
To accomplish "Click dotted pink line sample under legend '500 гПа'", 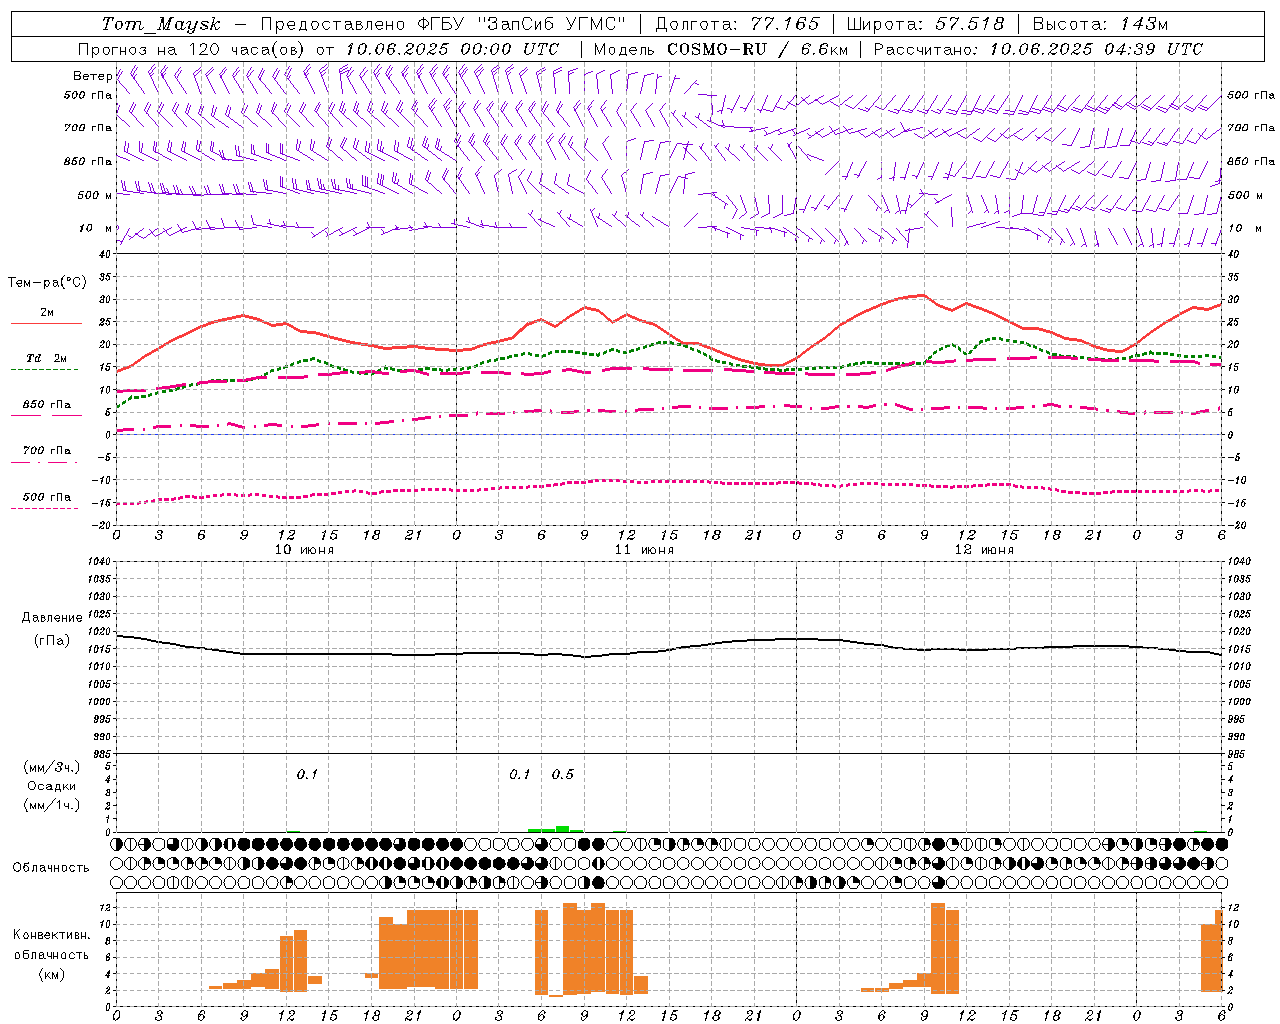I will [44, 509].
